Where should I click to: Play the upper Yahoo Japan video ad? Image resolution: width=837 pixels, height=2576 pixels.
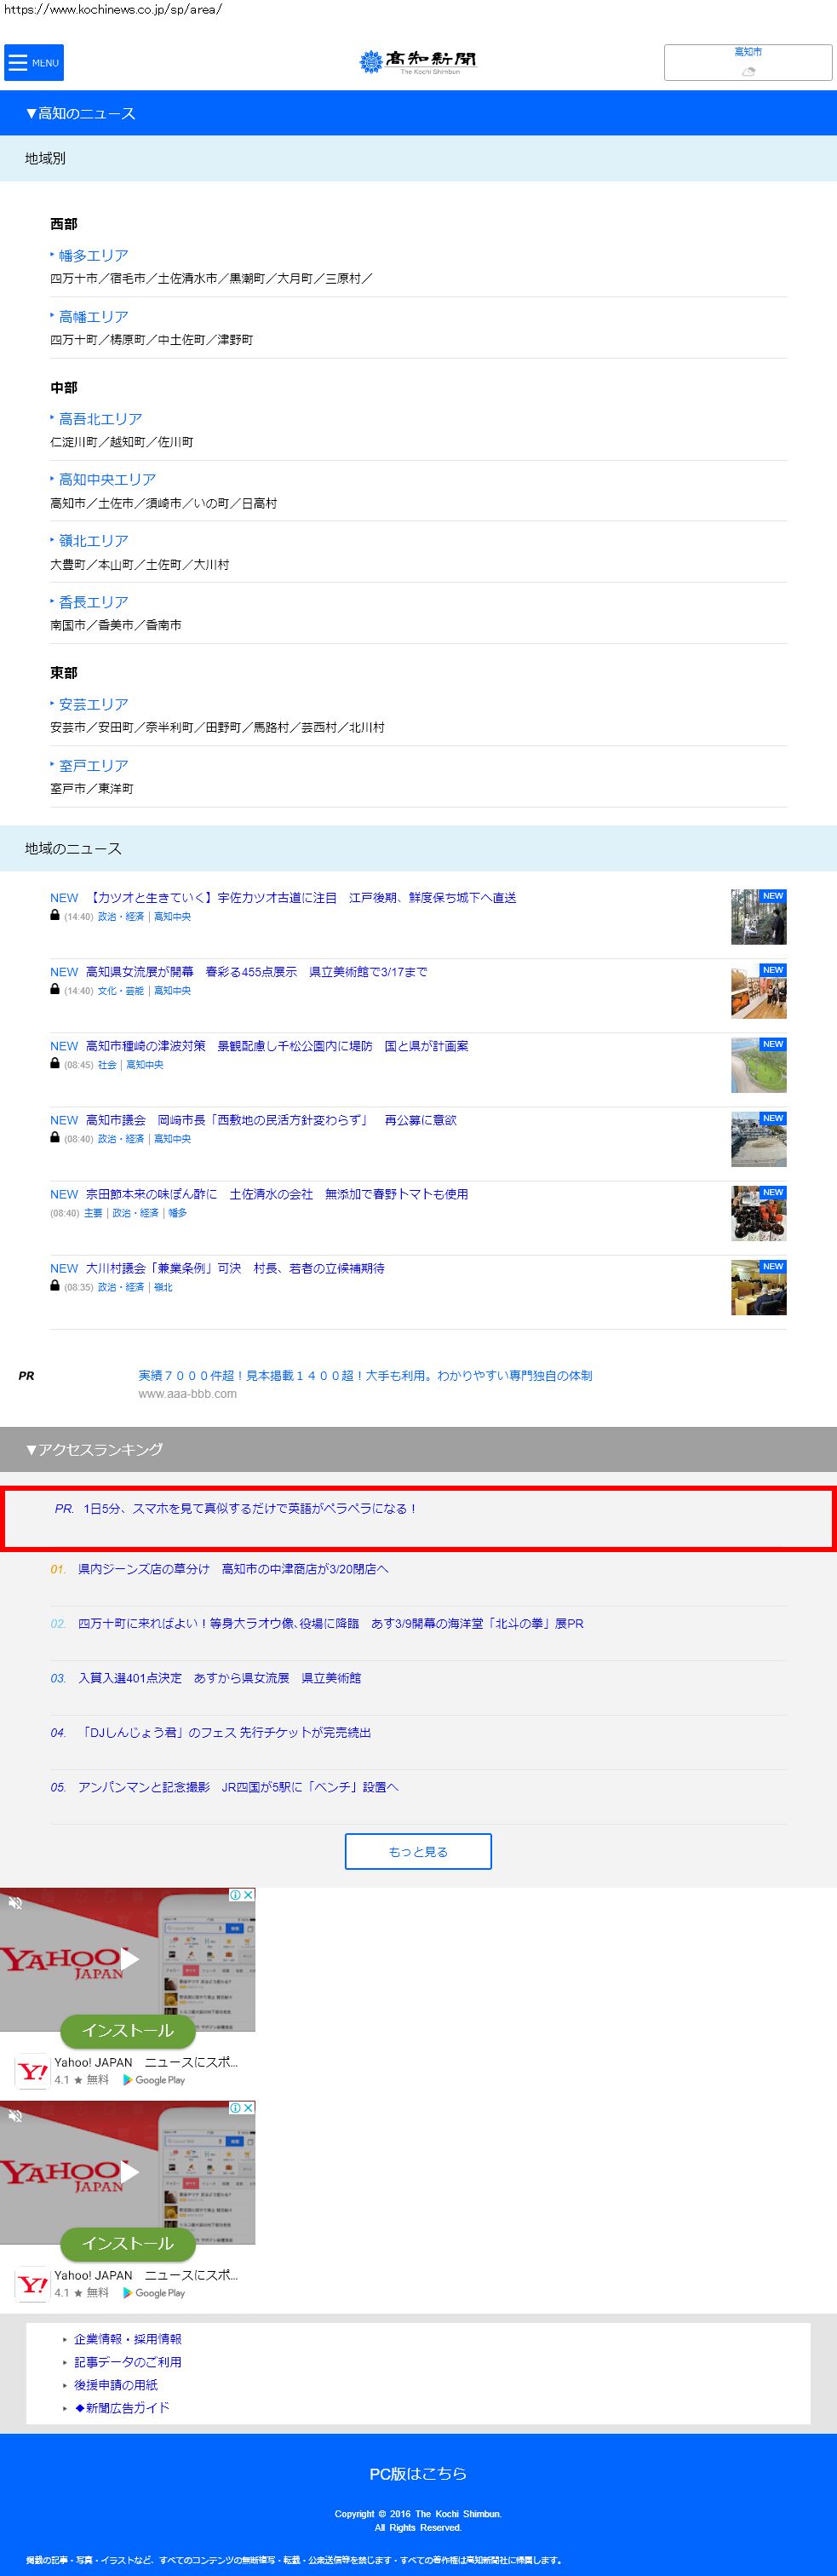[129, 1960]
